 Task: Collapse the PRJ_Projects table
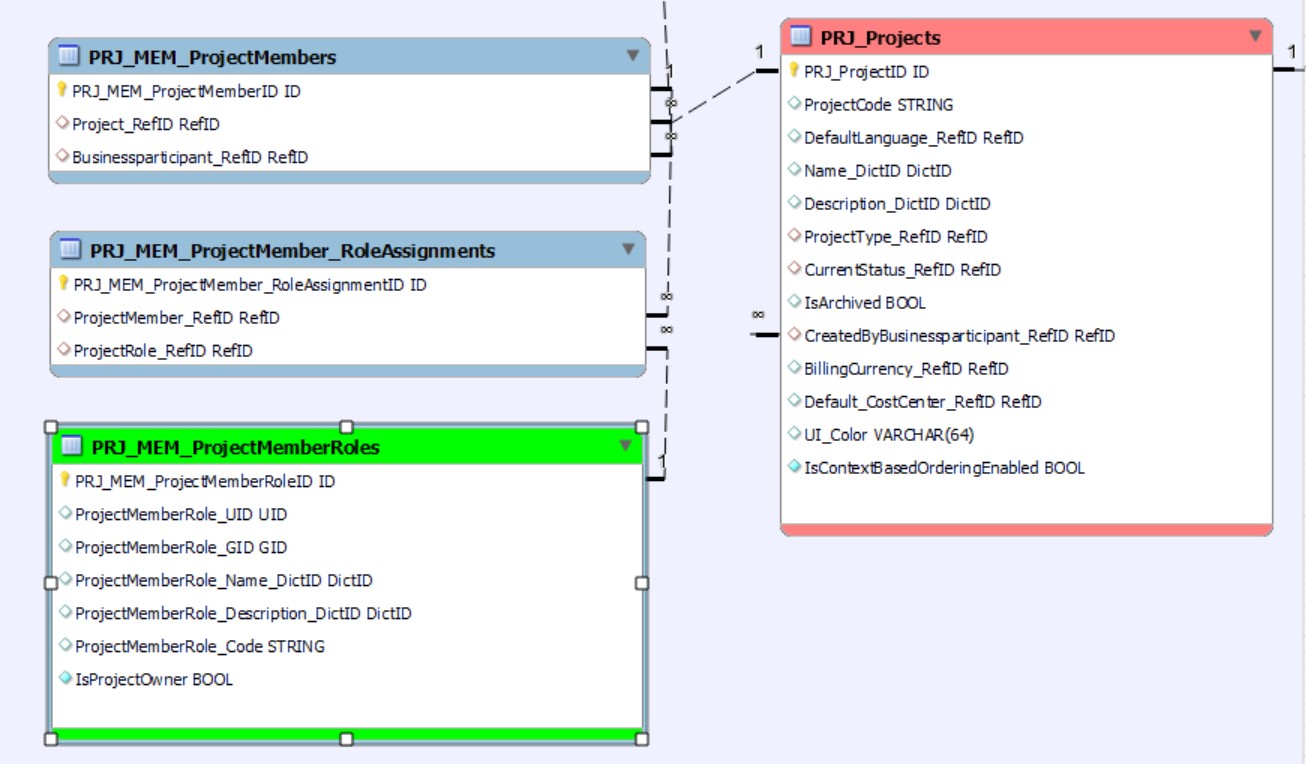(x=1255, y=37)
